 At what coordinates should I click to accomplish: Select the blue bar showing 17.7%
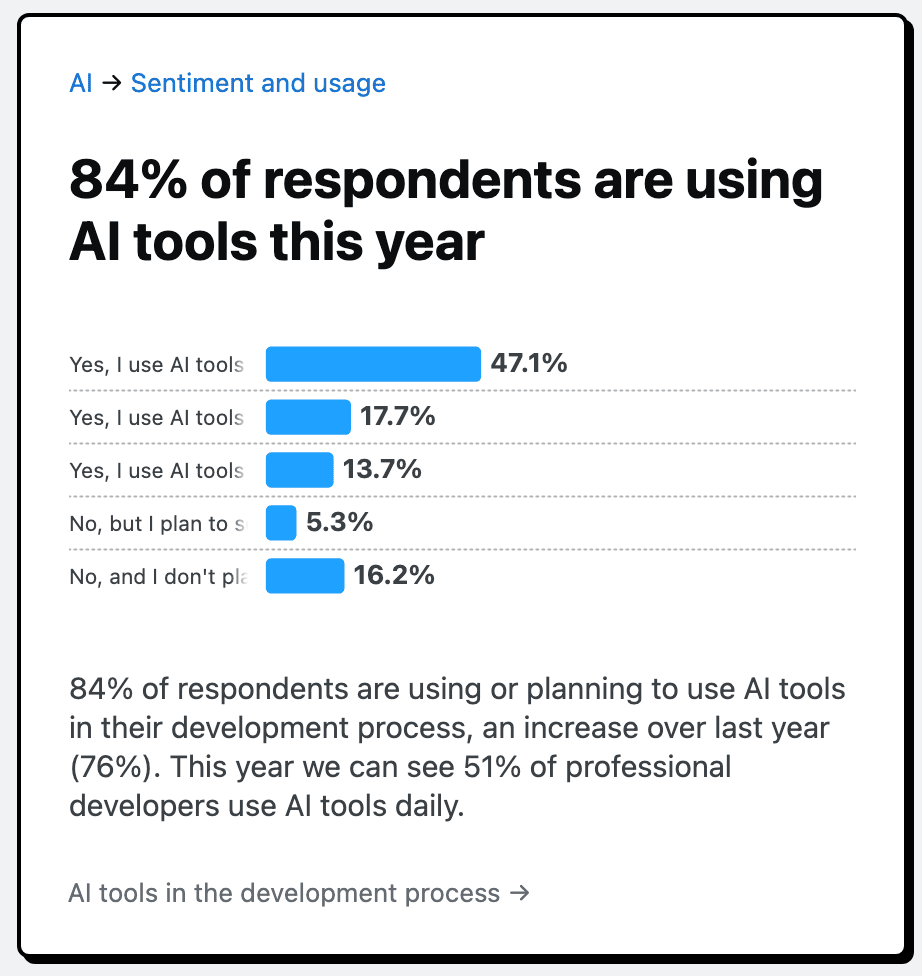(308, 417)
